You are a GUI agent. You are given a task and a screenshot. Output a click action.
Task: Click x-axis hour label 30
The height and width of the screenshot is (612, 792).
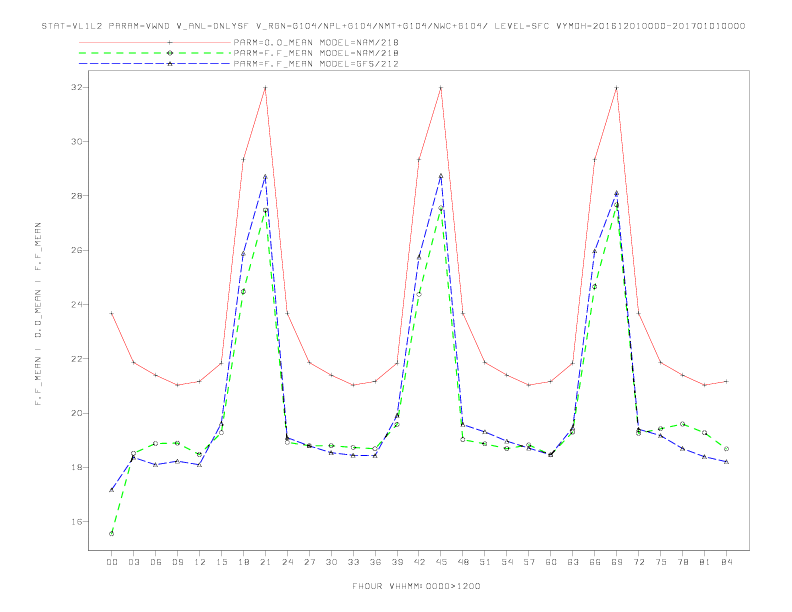(x=331, y=562)
